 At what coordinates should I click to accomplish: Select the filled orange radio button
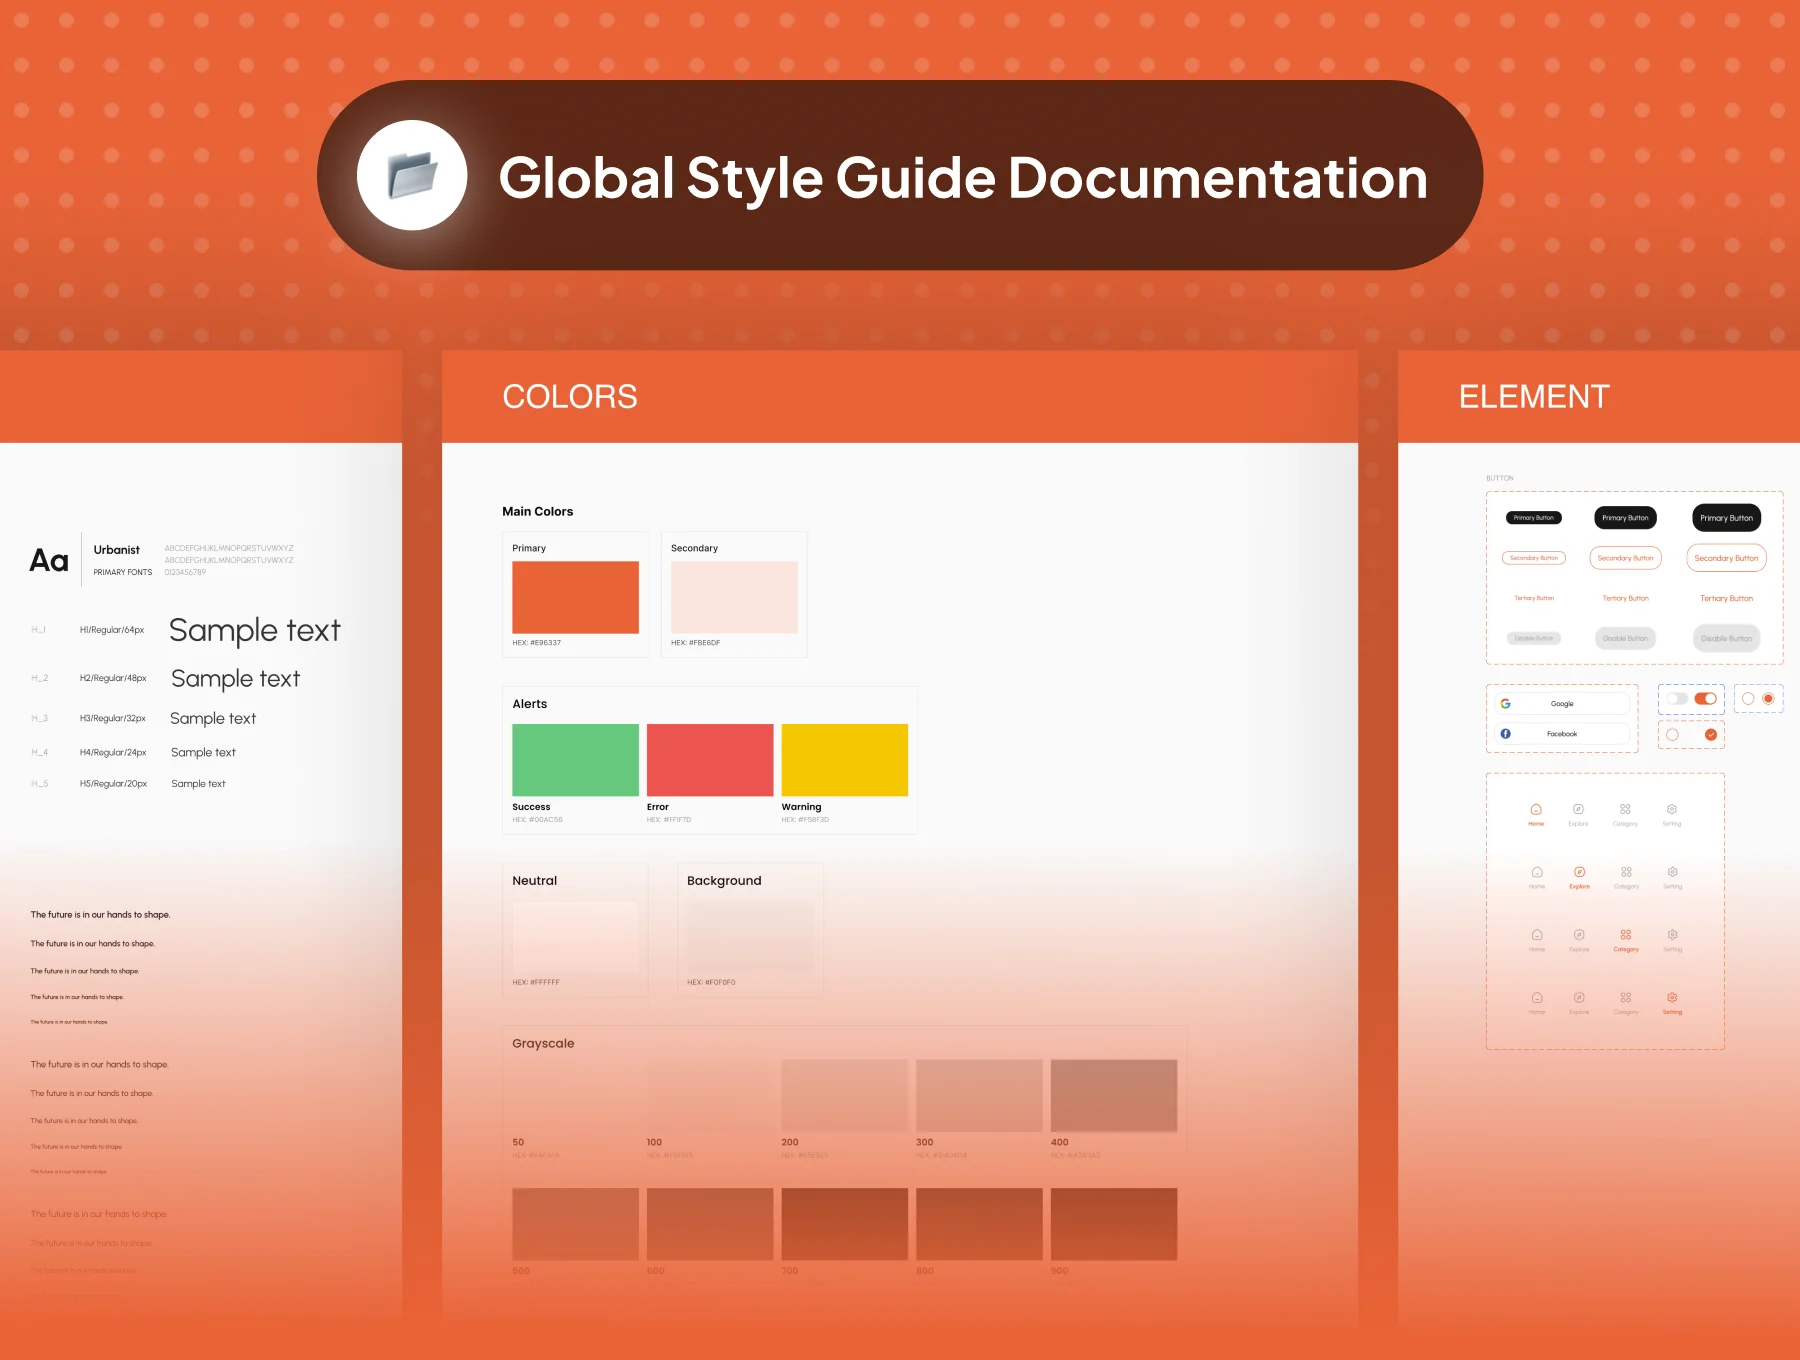coord(1768,699)
